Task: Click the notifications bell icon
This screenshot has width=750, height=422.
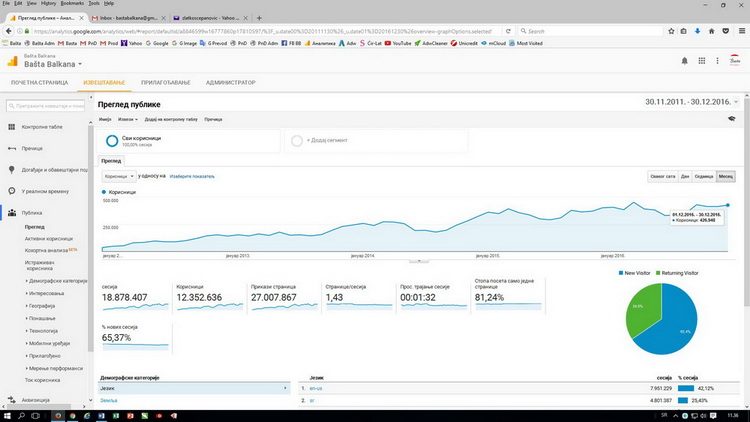Action: (685, 61)
